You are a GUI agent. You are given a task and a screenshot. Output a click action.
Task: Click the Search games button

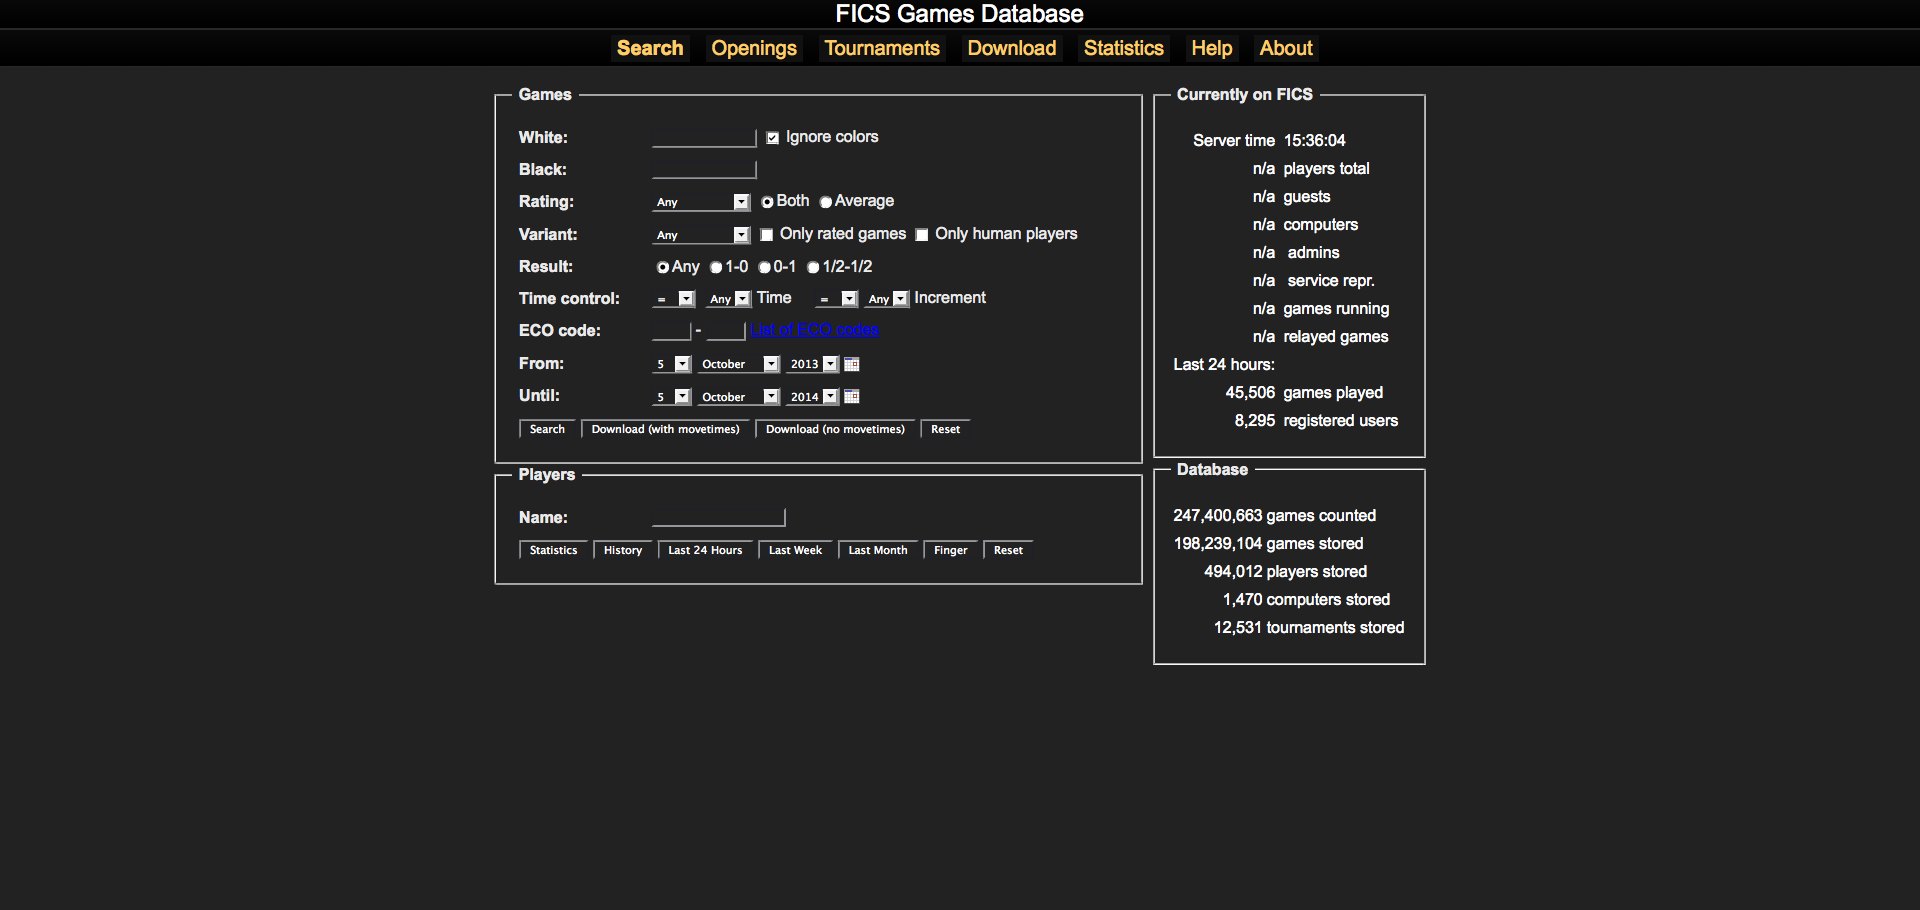(546, 428)
